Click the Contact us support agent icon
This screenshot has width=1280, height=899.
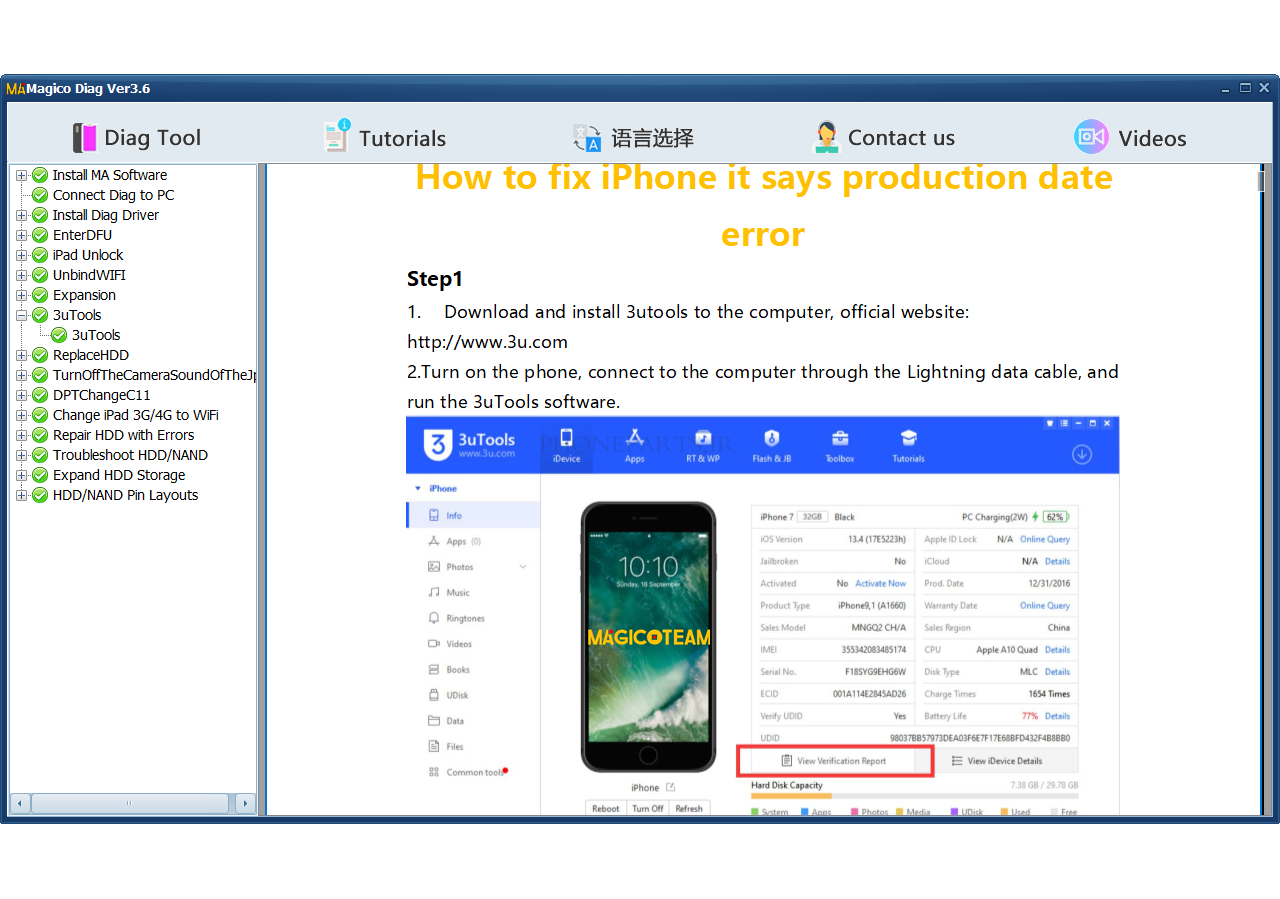pos(826,137)
